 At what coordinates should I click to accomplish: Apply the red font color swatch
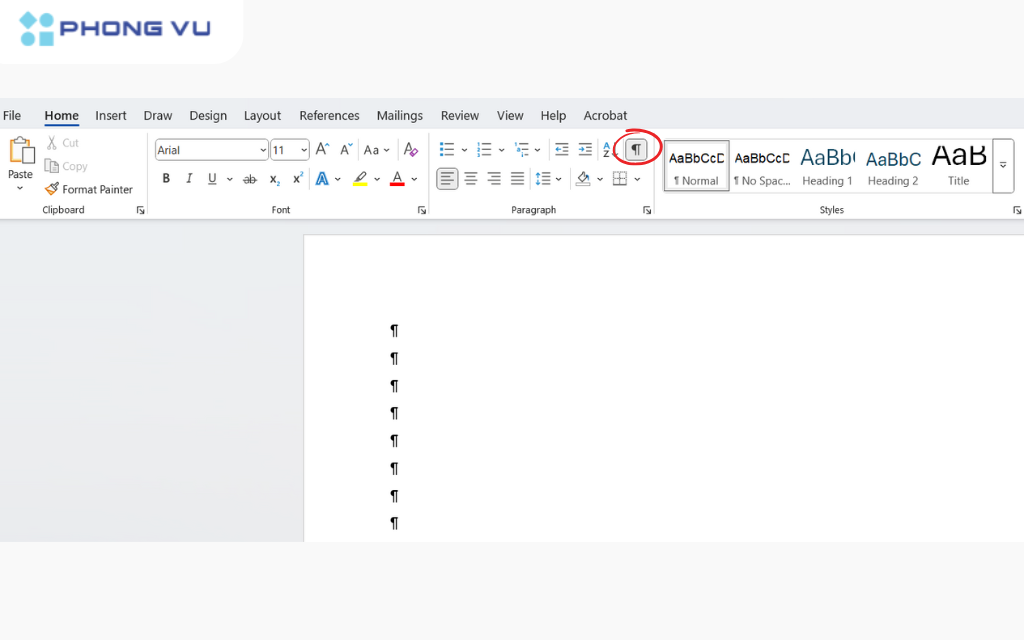(397, 179)
